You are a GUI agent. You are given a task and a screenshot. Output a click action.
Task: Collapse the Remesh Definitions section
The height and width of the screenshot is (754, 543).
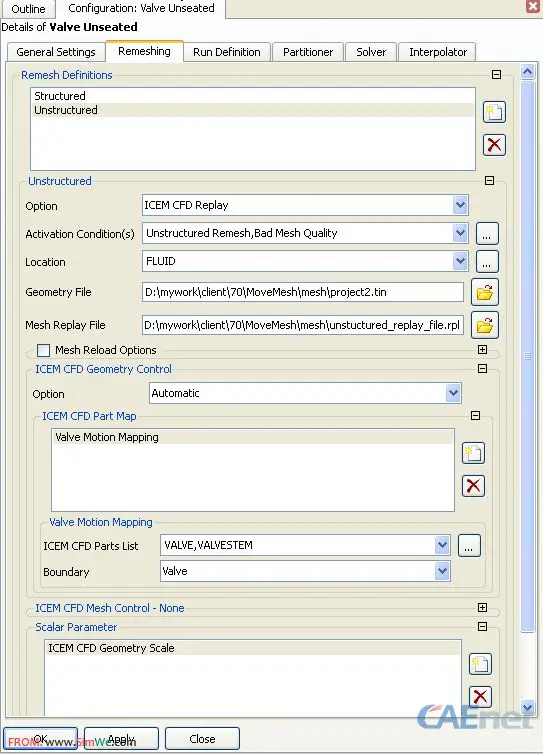(x=496, y=75)
